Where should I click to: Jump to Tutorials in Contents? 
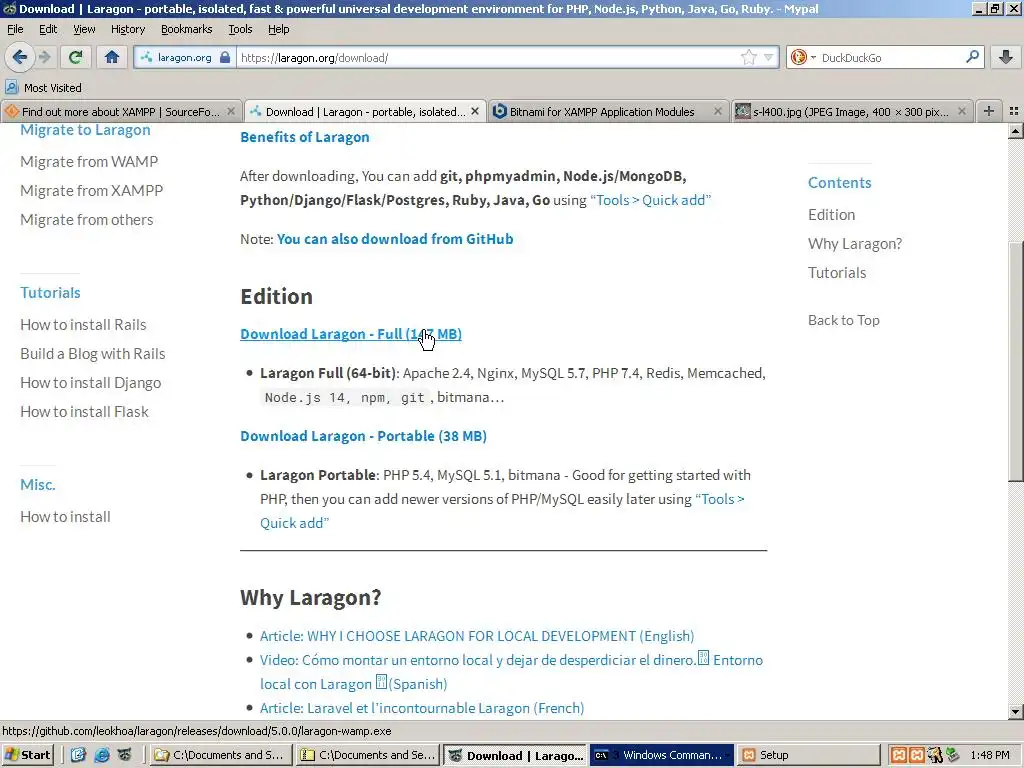[x=837, y=272]
